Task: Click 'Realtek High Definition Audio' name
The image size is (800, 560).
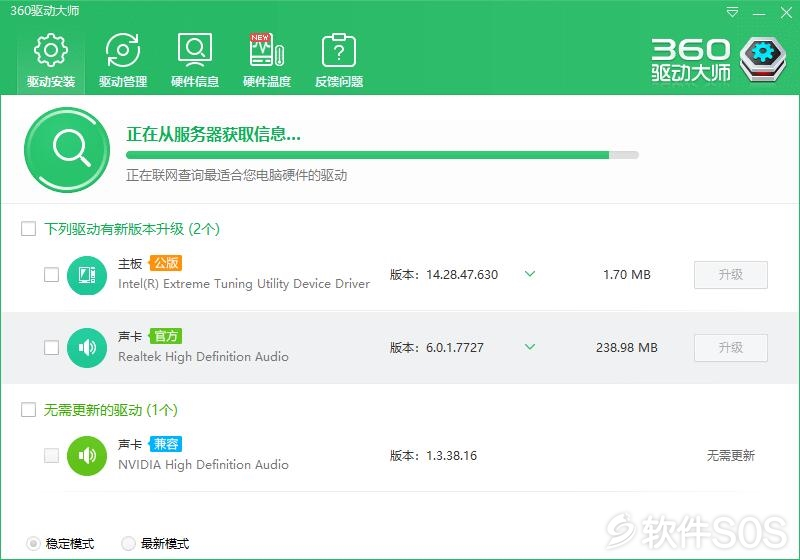Action: pyautogui.click(x=203, y=357)
